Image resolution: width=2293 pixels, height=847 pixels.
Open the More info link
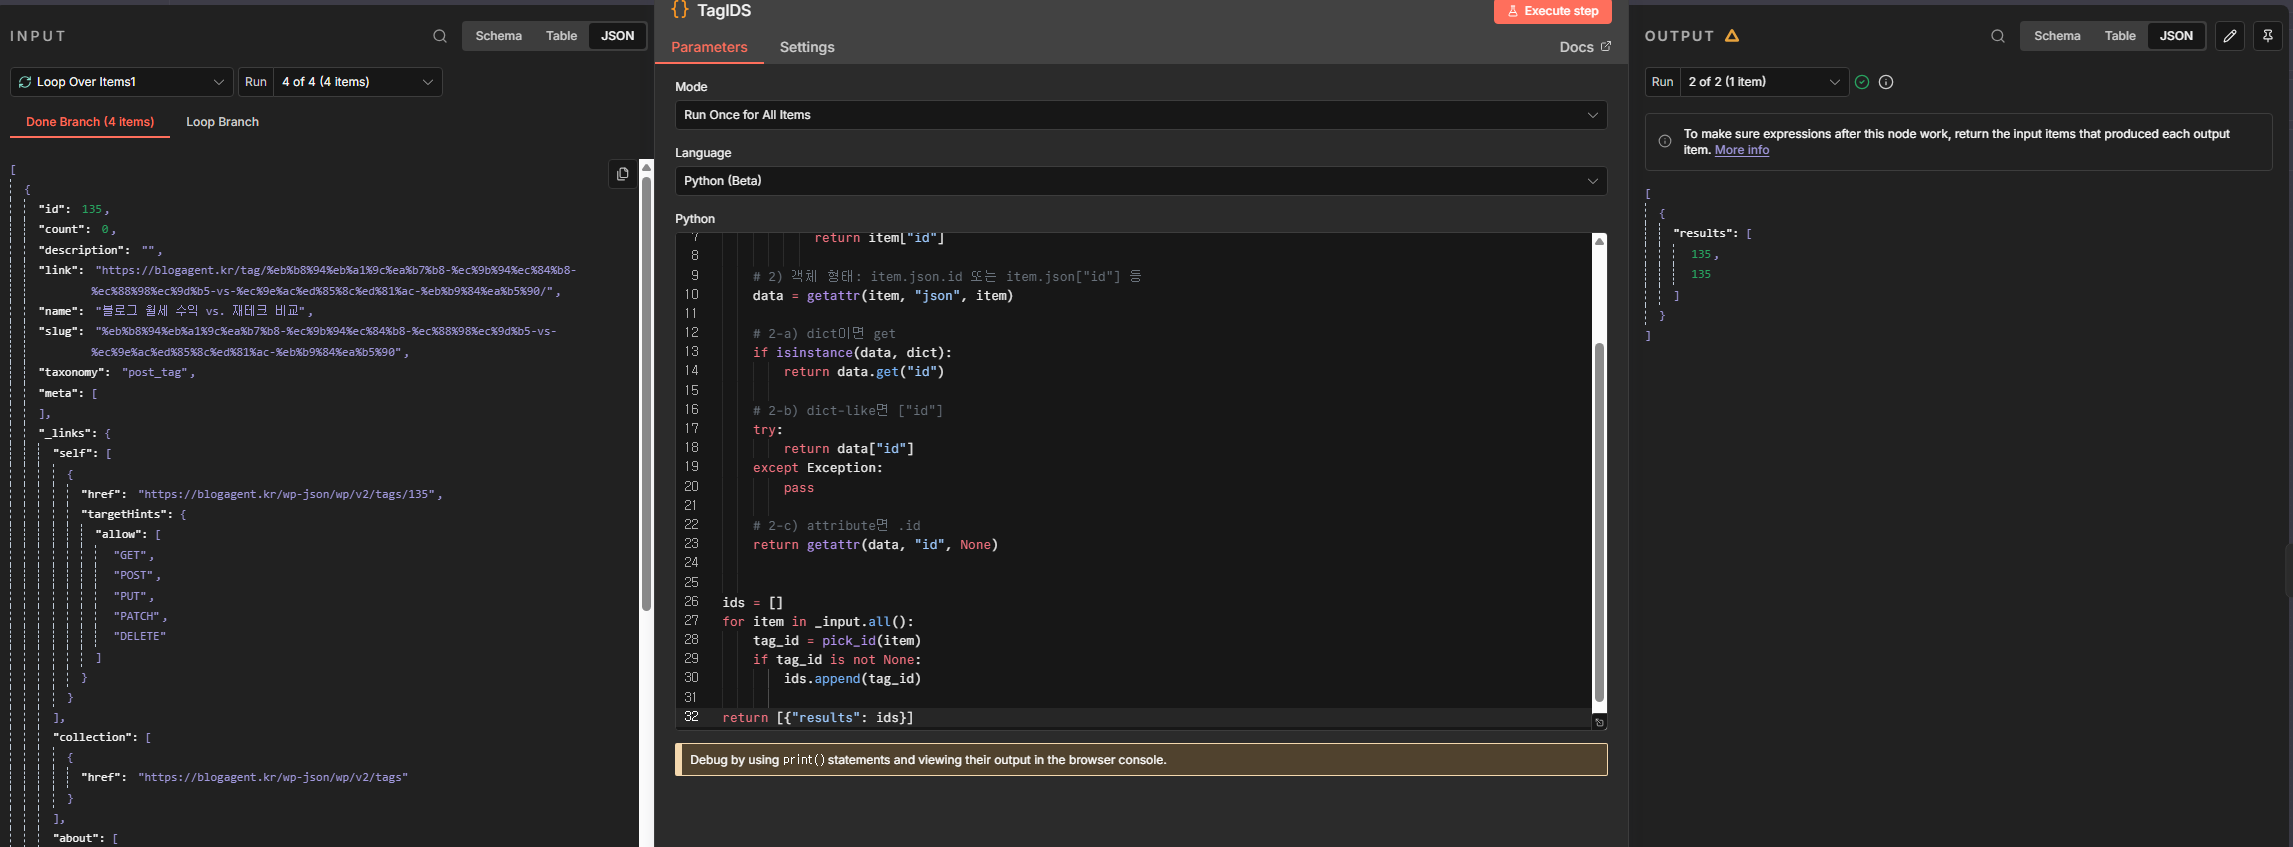point(1741,150)
